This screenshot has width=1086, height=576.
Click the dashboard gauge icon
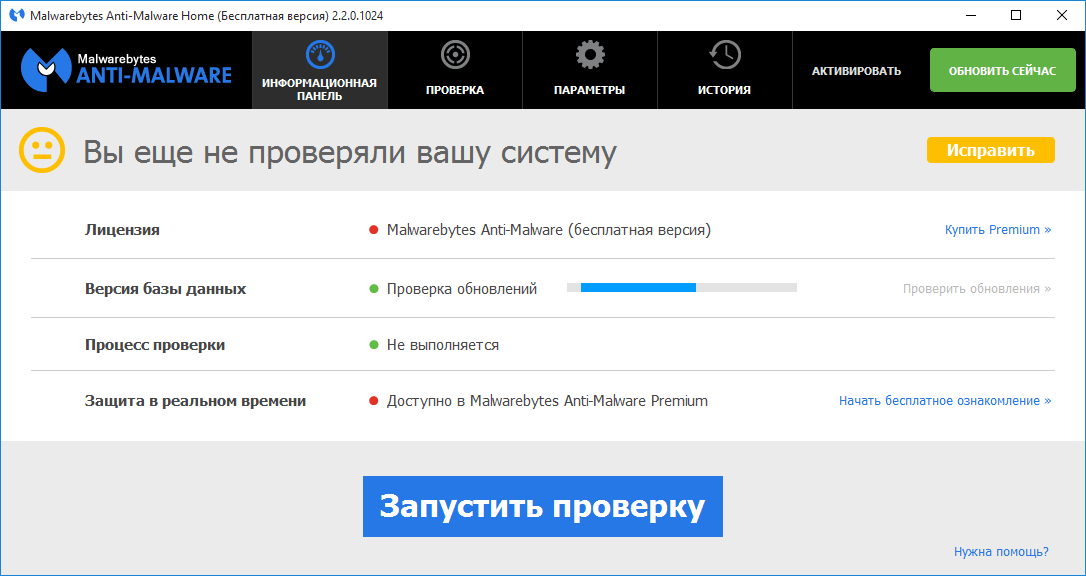319,55
